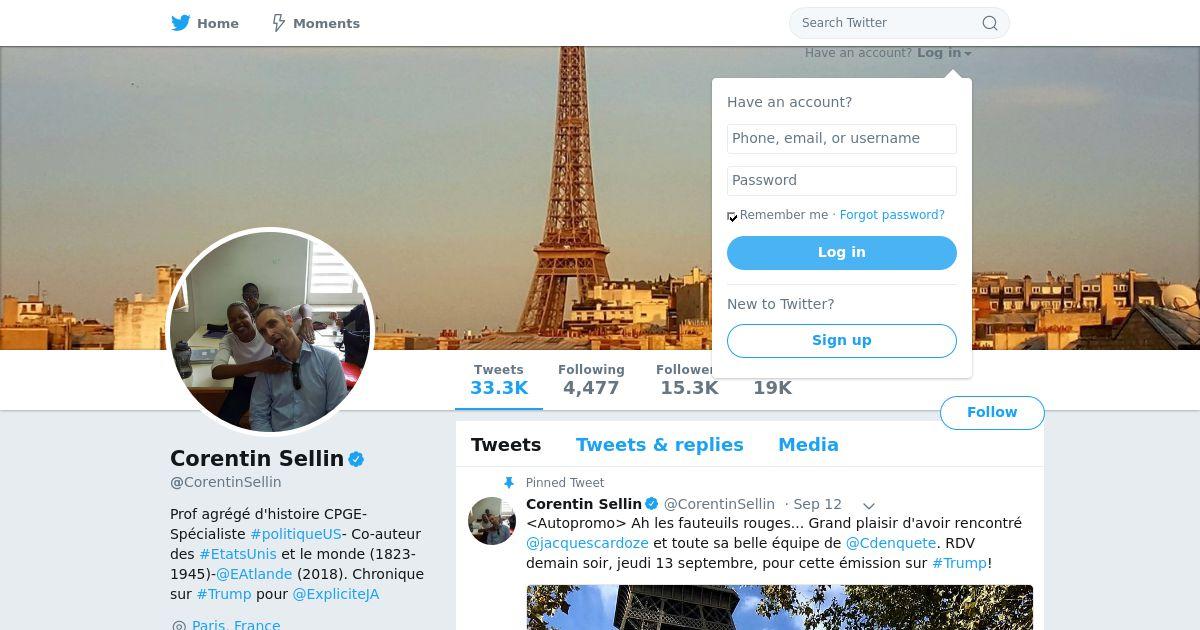This screenshot has width=1200, height=630.
Task: Open Moments via the lightning bolt icon
Action: (x=279, y=23)
